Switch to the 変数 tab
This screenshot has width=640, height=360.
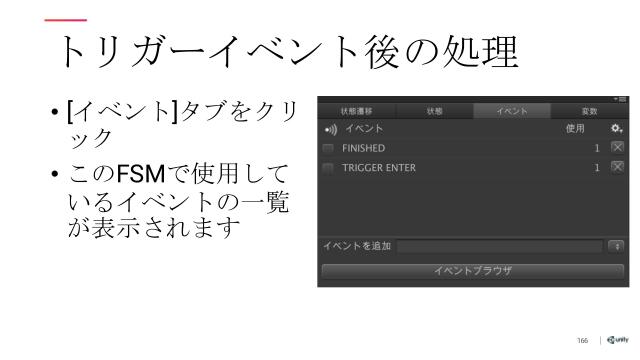[589, 111]
